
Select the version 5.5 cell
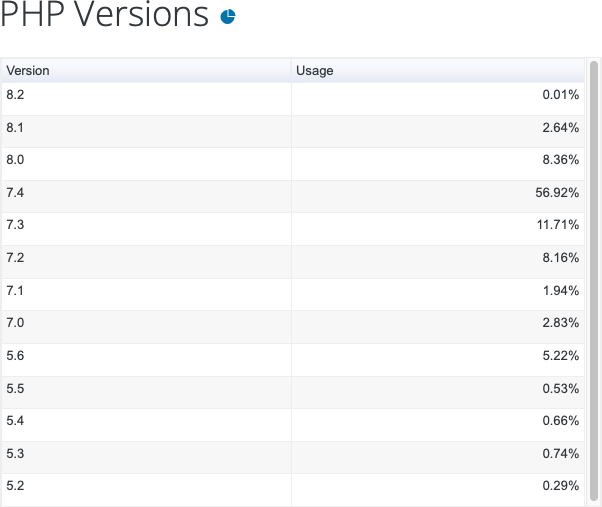coord(146,393)
